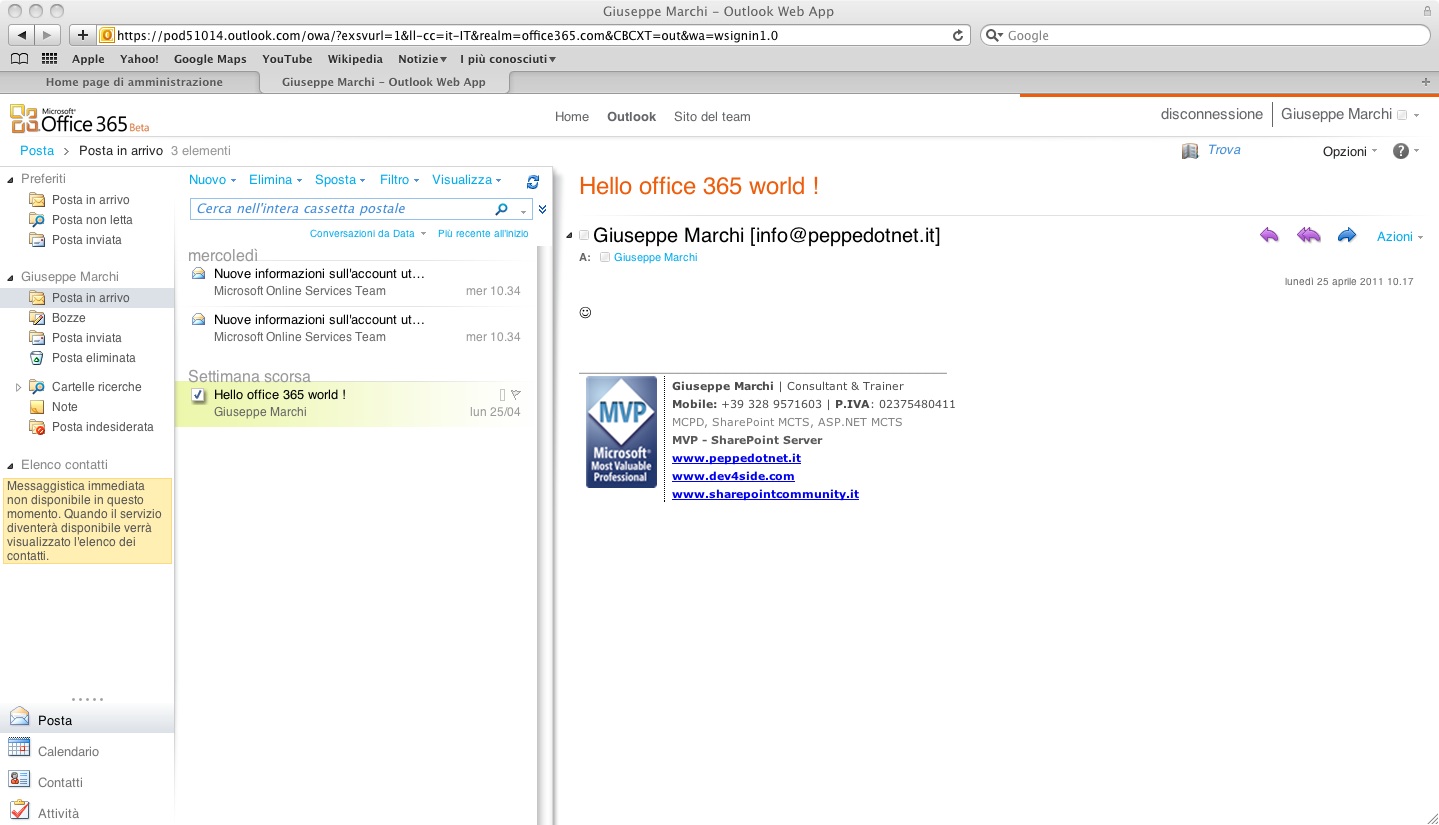Toggle presence box next to sender name
Viewport: 1439px width, 825px height.
585,236
